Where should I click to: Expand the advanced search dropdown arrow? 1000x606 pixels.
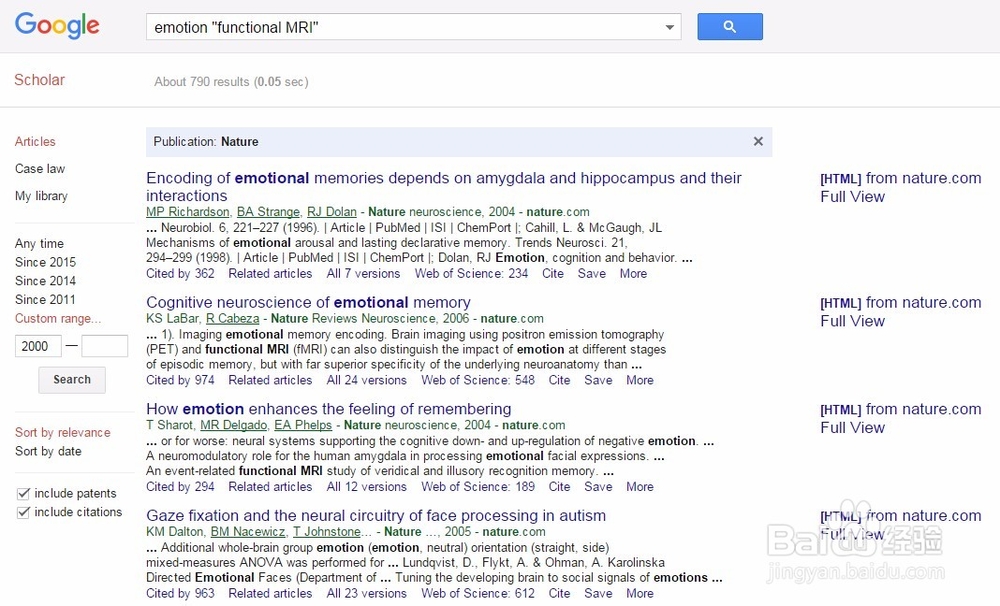pyautogui.click(x=670, y=27)
